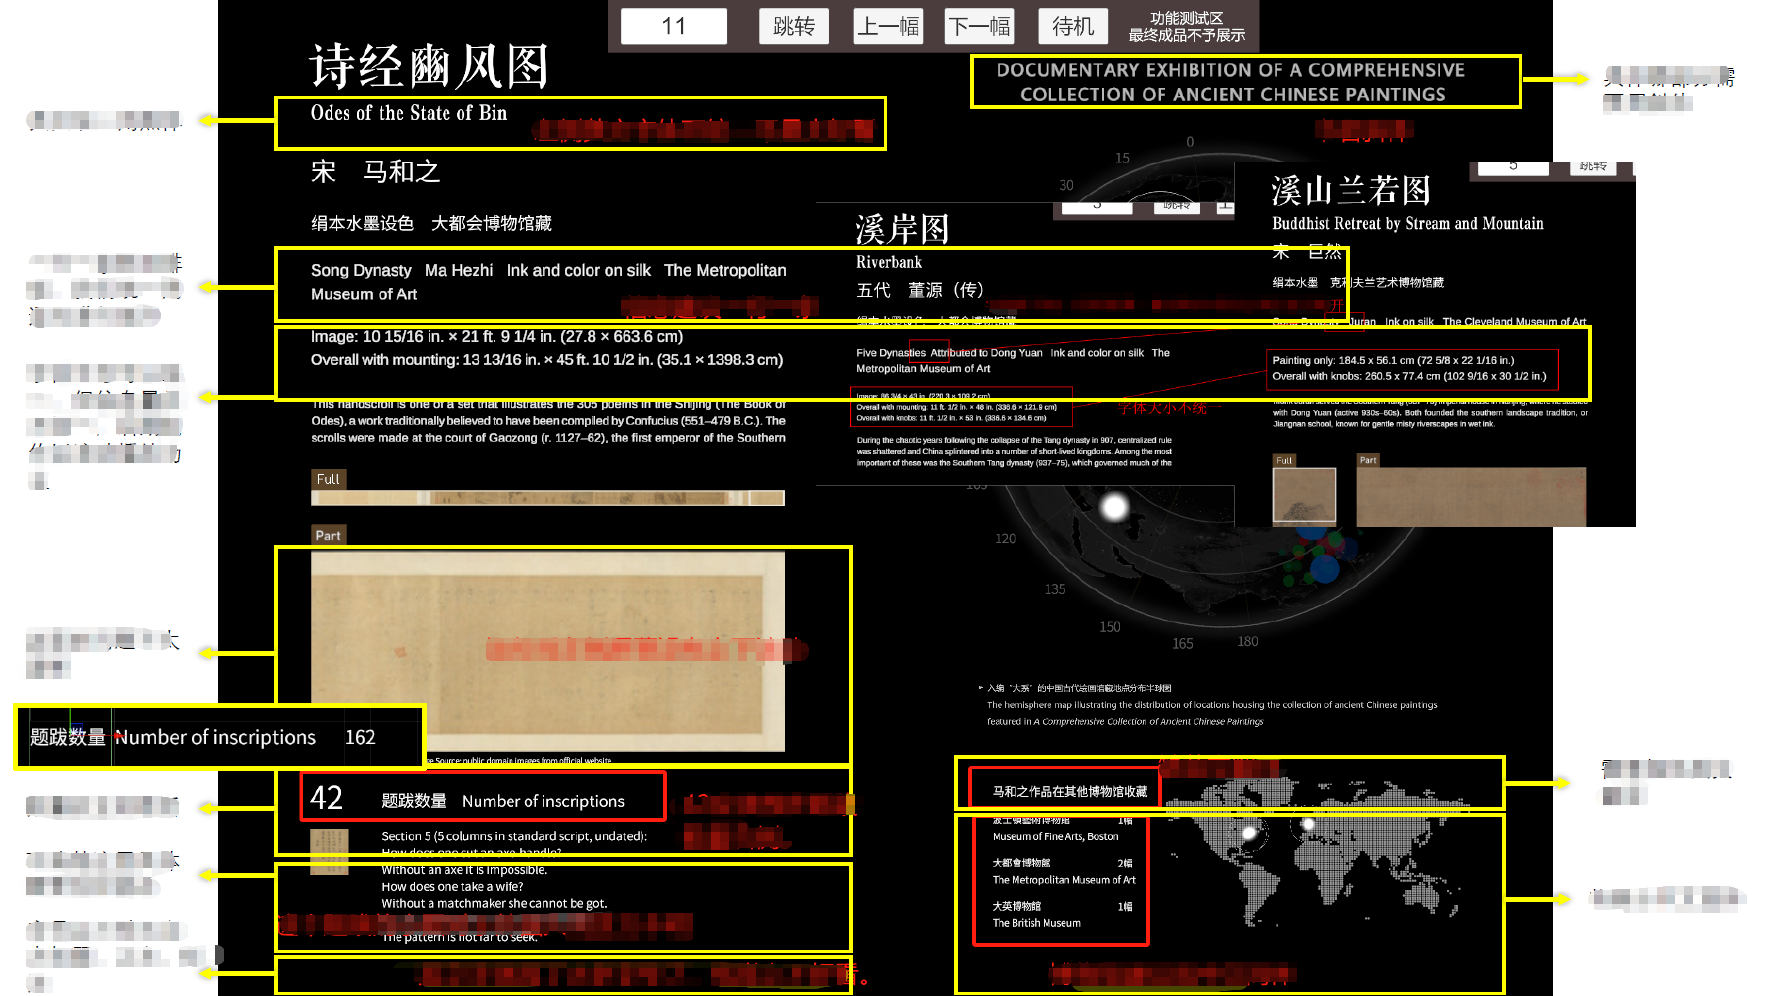Click "Without a matchmaker she cannot be got."

(494, 904)
